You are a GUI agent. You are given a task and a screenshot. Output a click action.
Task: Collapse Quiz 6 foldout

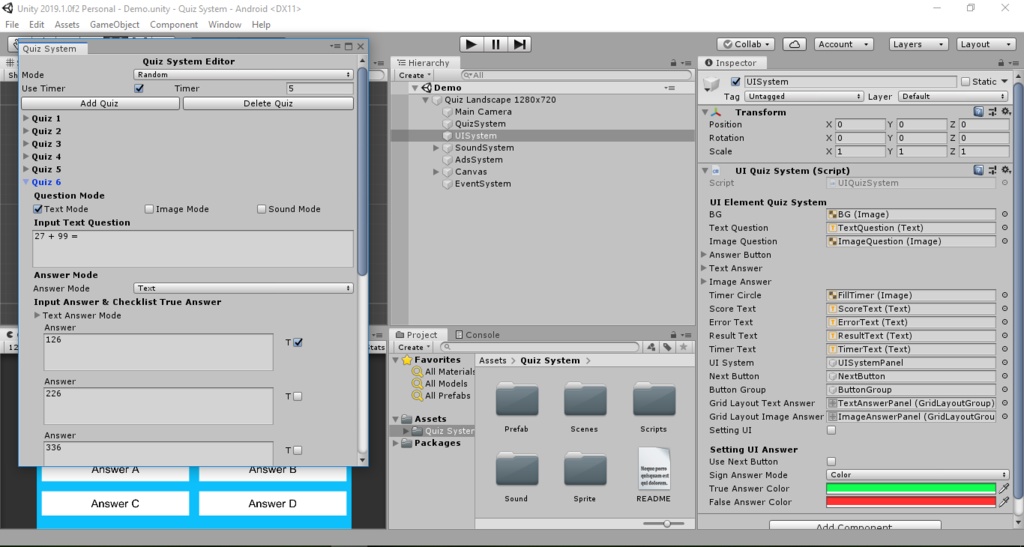click(x=26, y=182)
